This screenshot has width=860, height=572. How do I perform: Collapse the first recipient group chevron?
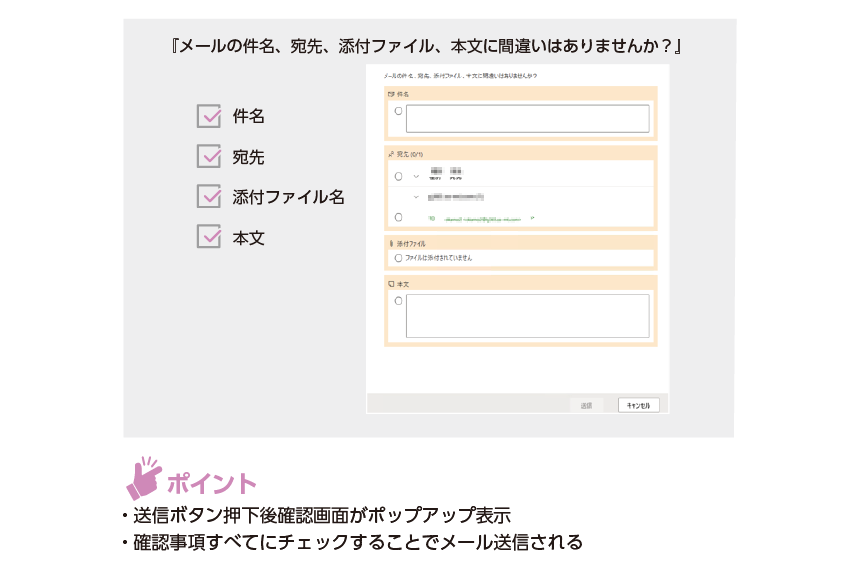click(416, 176)
